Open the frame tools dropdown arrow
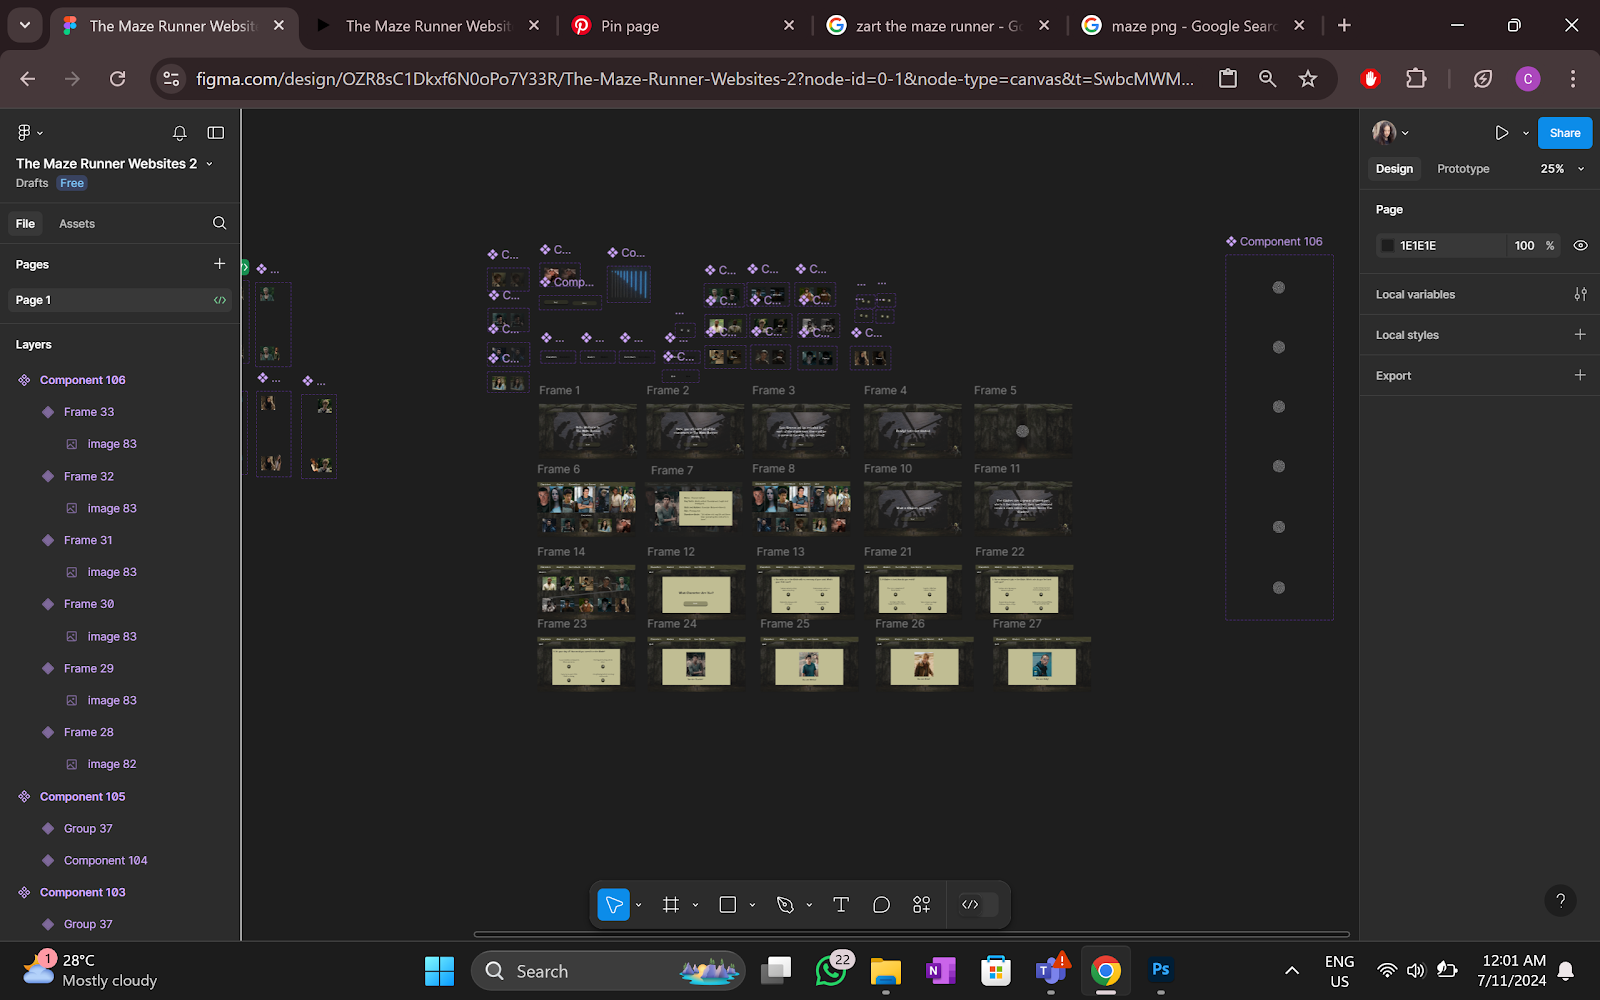 pyautogui.click(x=695, y=905)
